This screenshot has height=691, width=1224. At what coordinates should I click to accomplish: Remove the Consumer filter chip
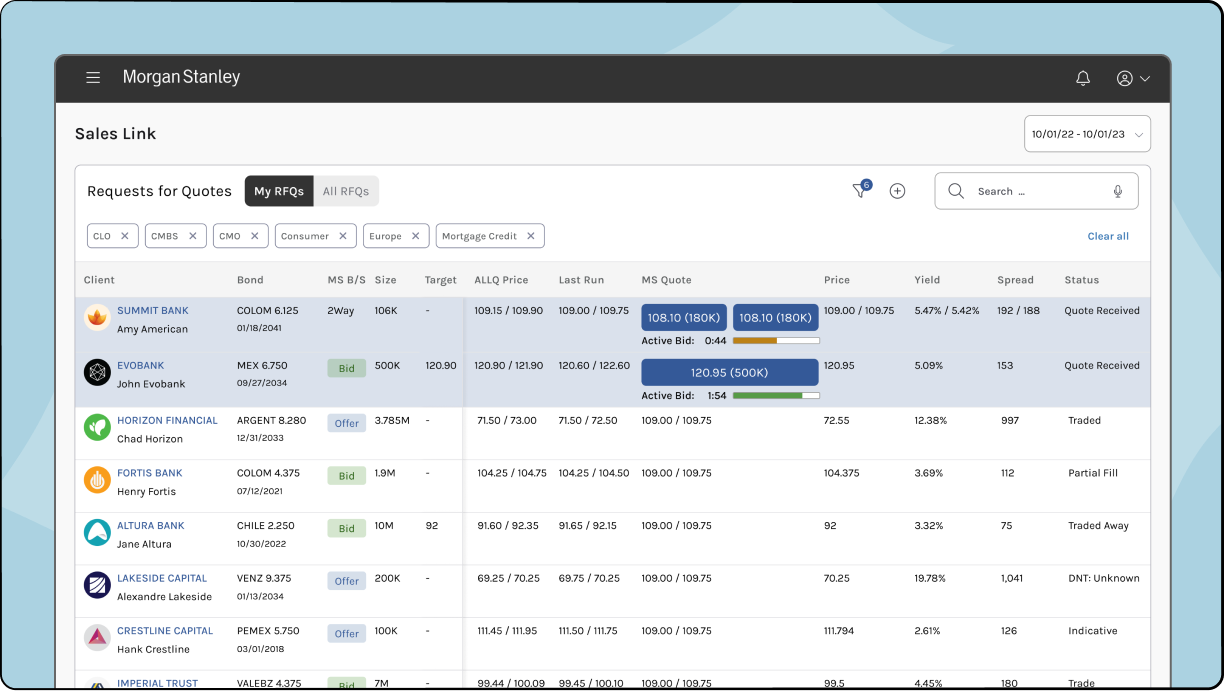[x=342, y=236]
